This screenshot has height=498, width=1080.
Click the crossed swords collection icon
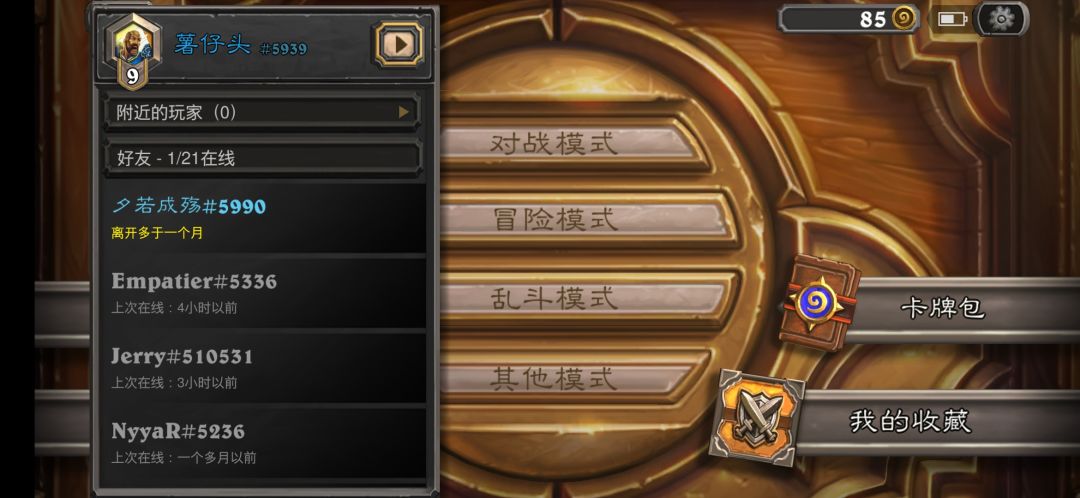(758, 417)
